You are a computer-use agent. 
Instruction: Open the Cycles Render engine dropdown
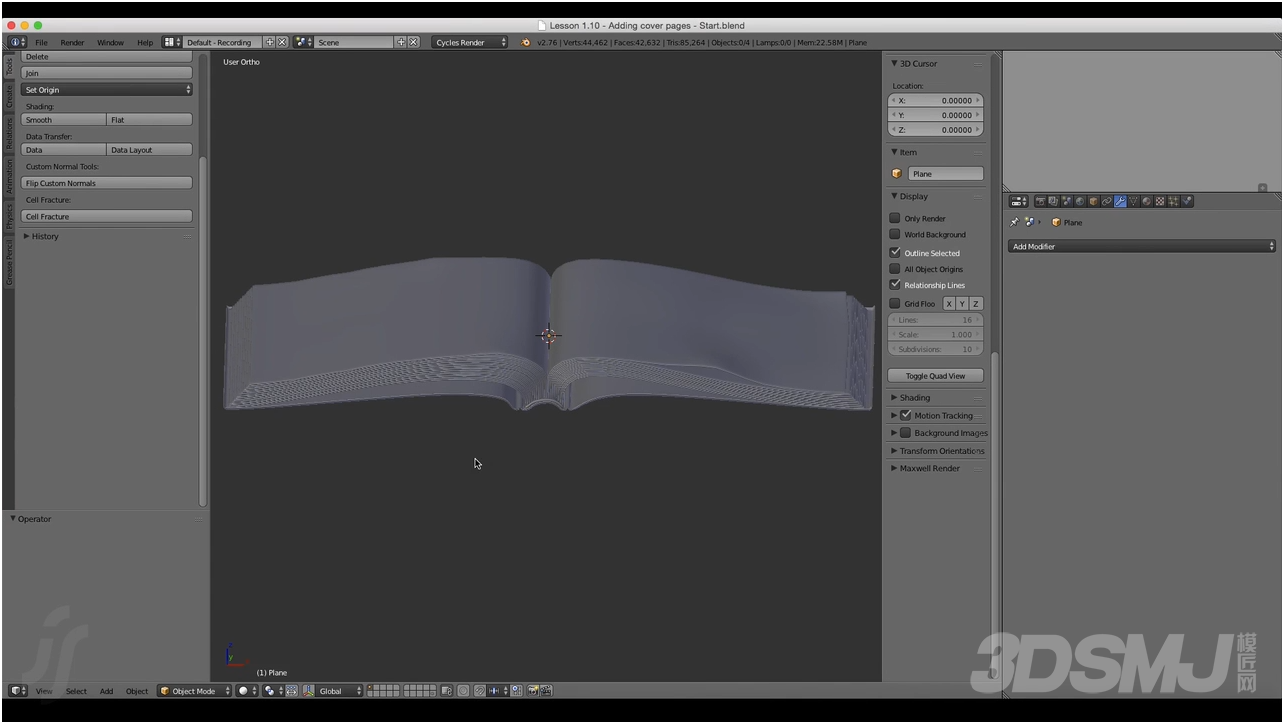tap(470, 42)
